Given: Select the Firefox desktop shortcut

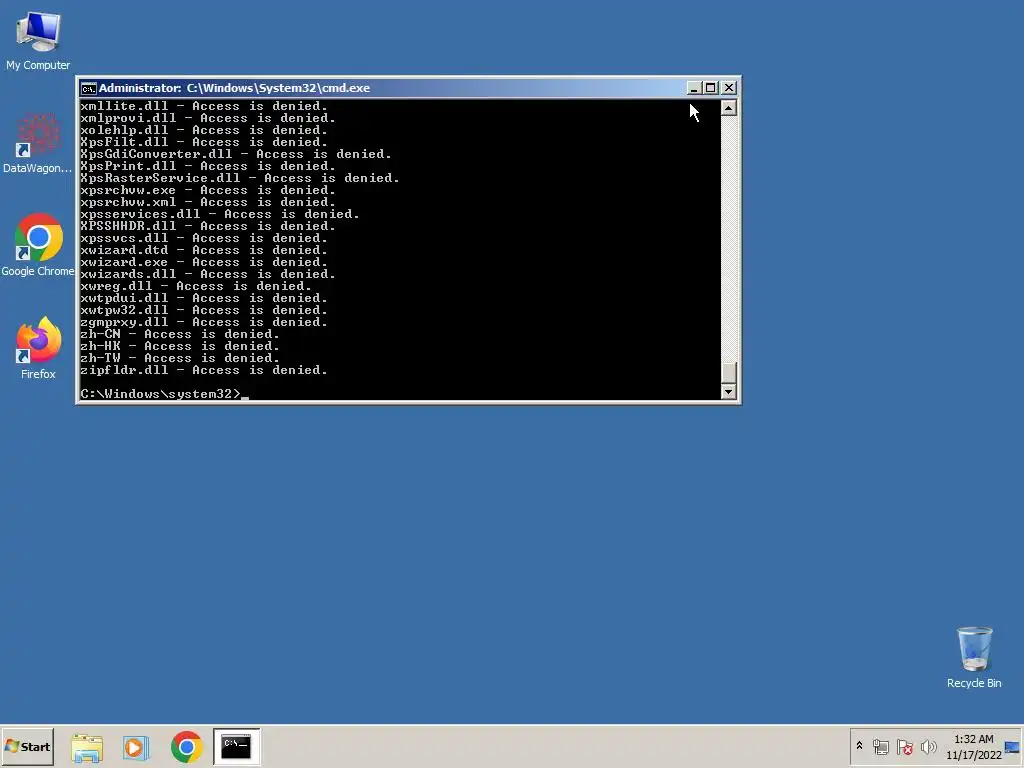Looking at the screenshot, I should [x=38, y=349].
